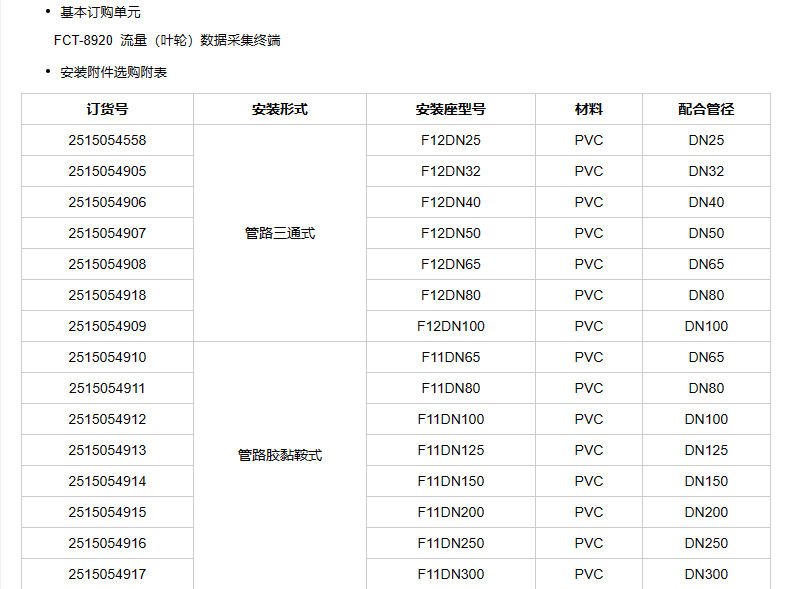Screen dimensions: 786x589
Task: Click the 安装形式 column header
Action: [280, 109]
